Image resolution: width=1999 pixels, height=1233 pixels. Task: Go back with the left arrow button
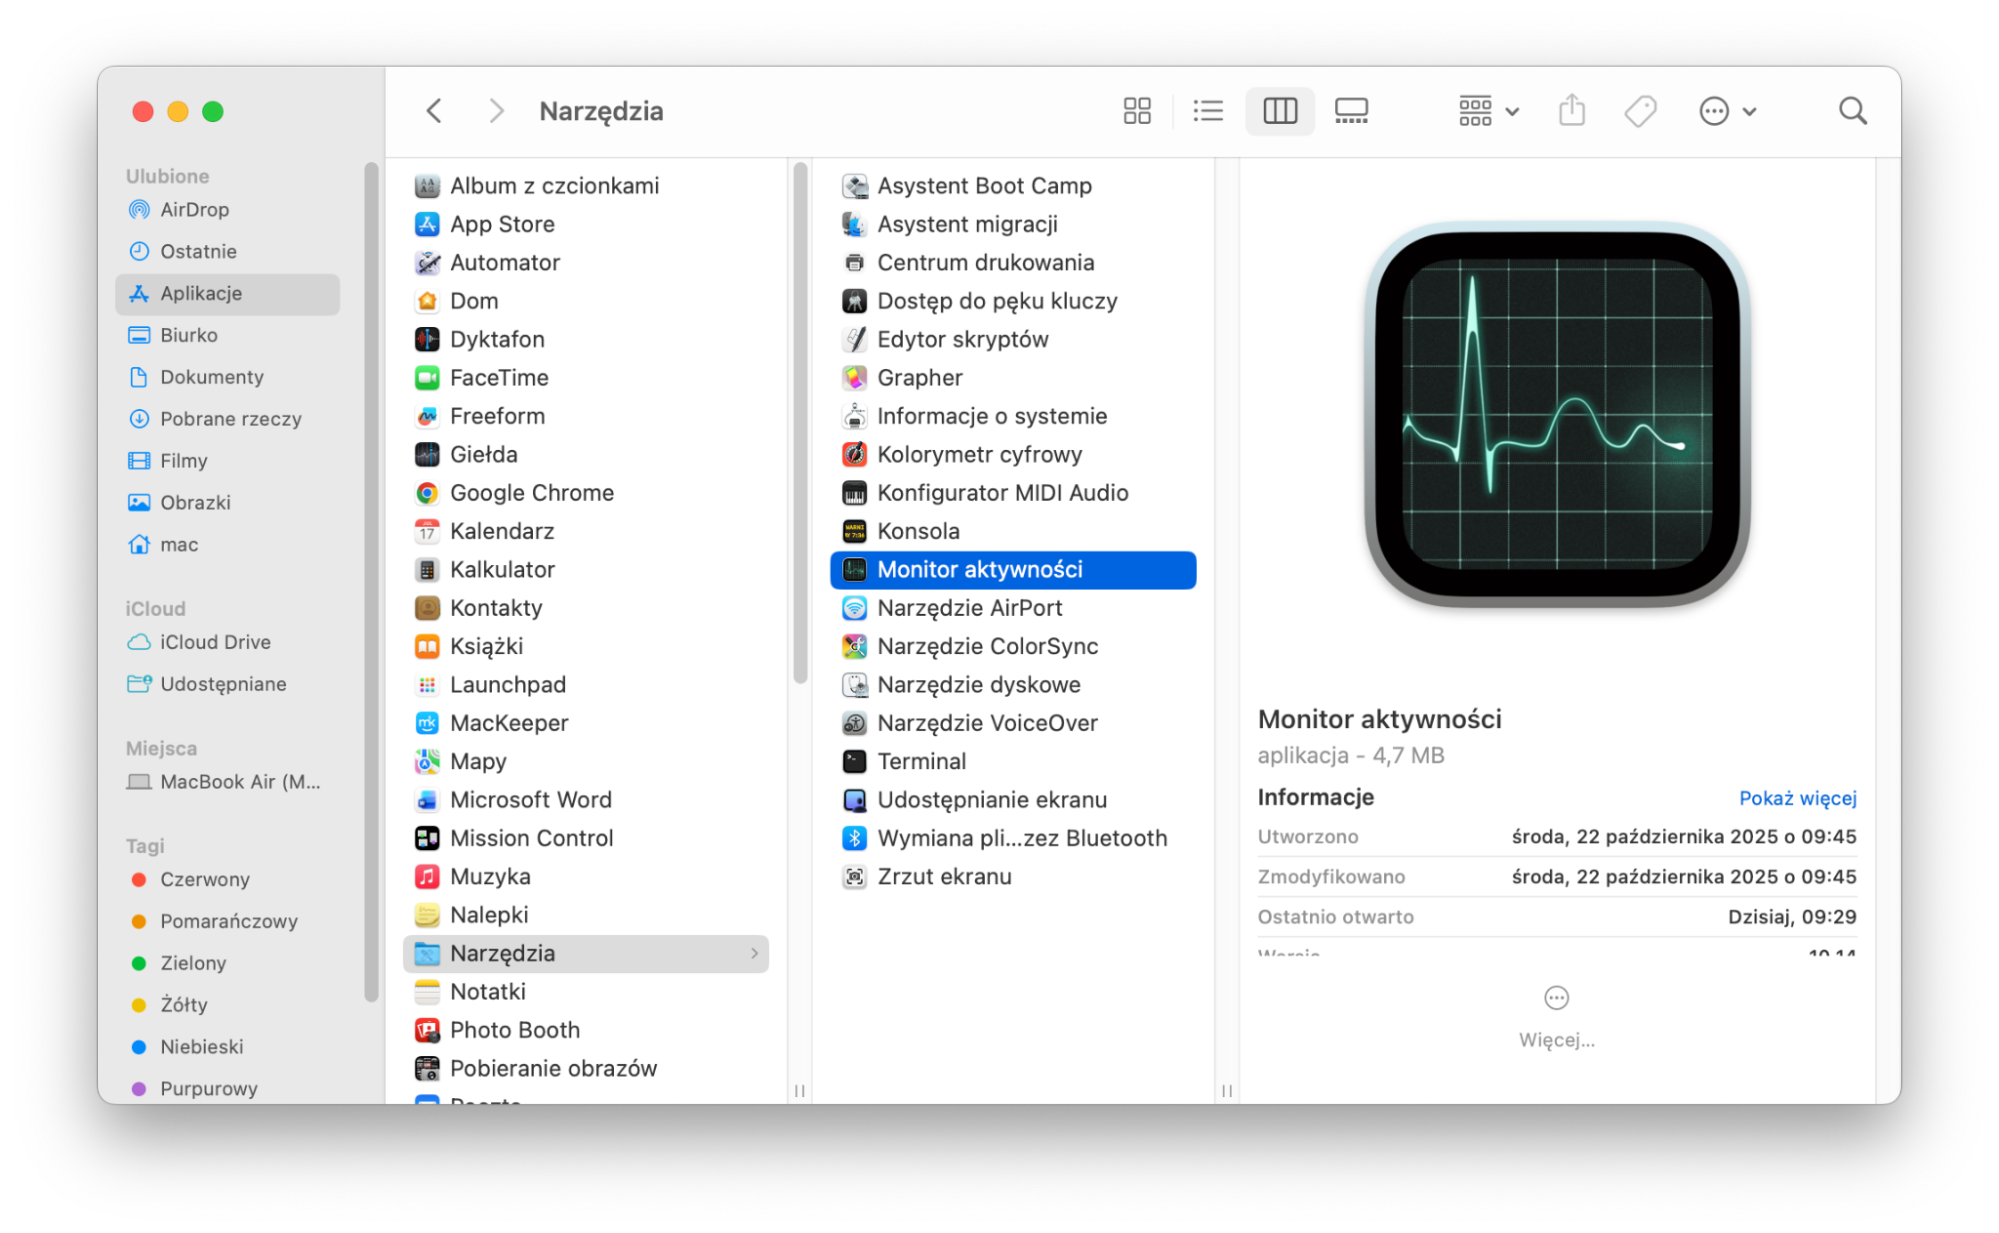[x=434, y=111]
